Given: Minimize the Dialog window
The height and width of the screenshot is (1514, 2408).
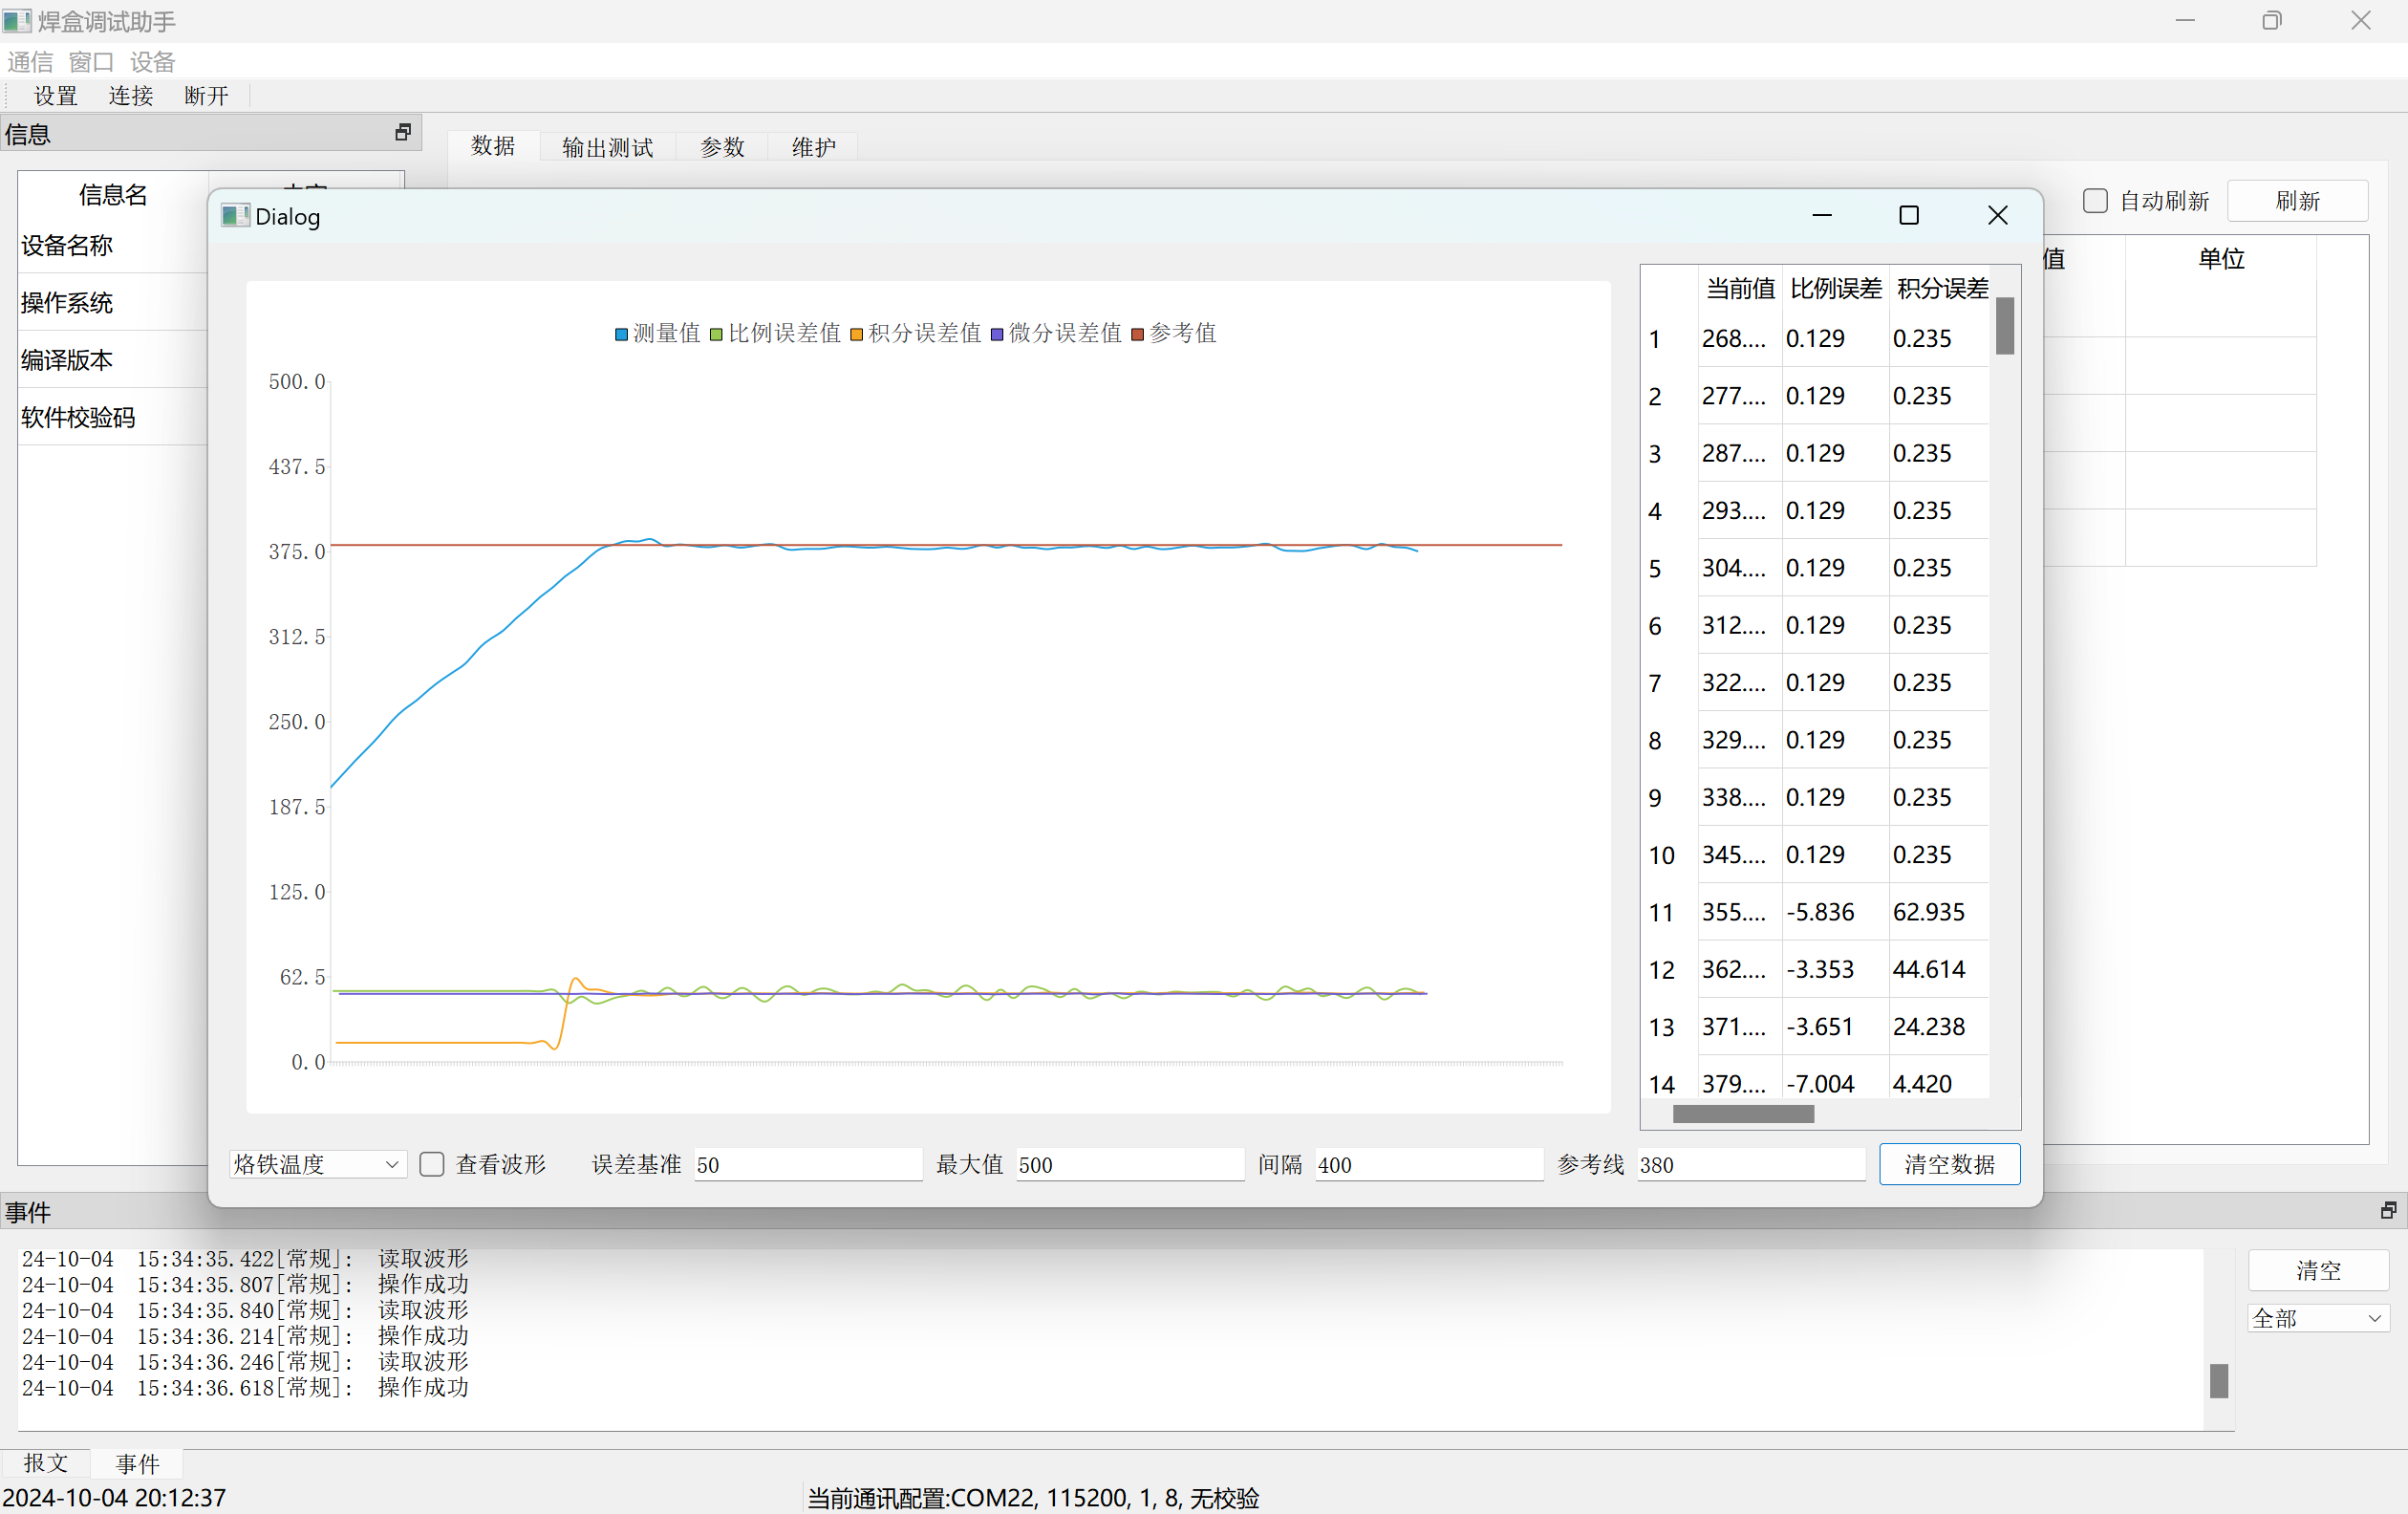Looking at the screenshot, I should pos(1822,216).
